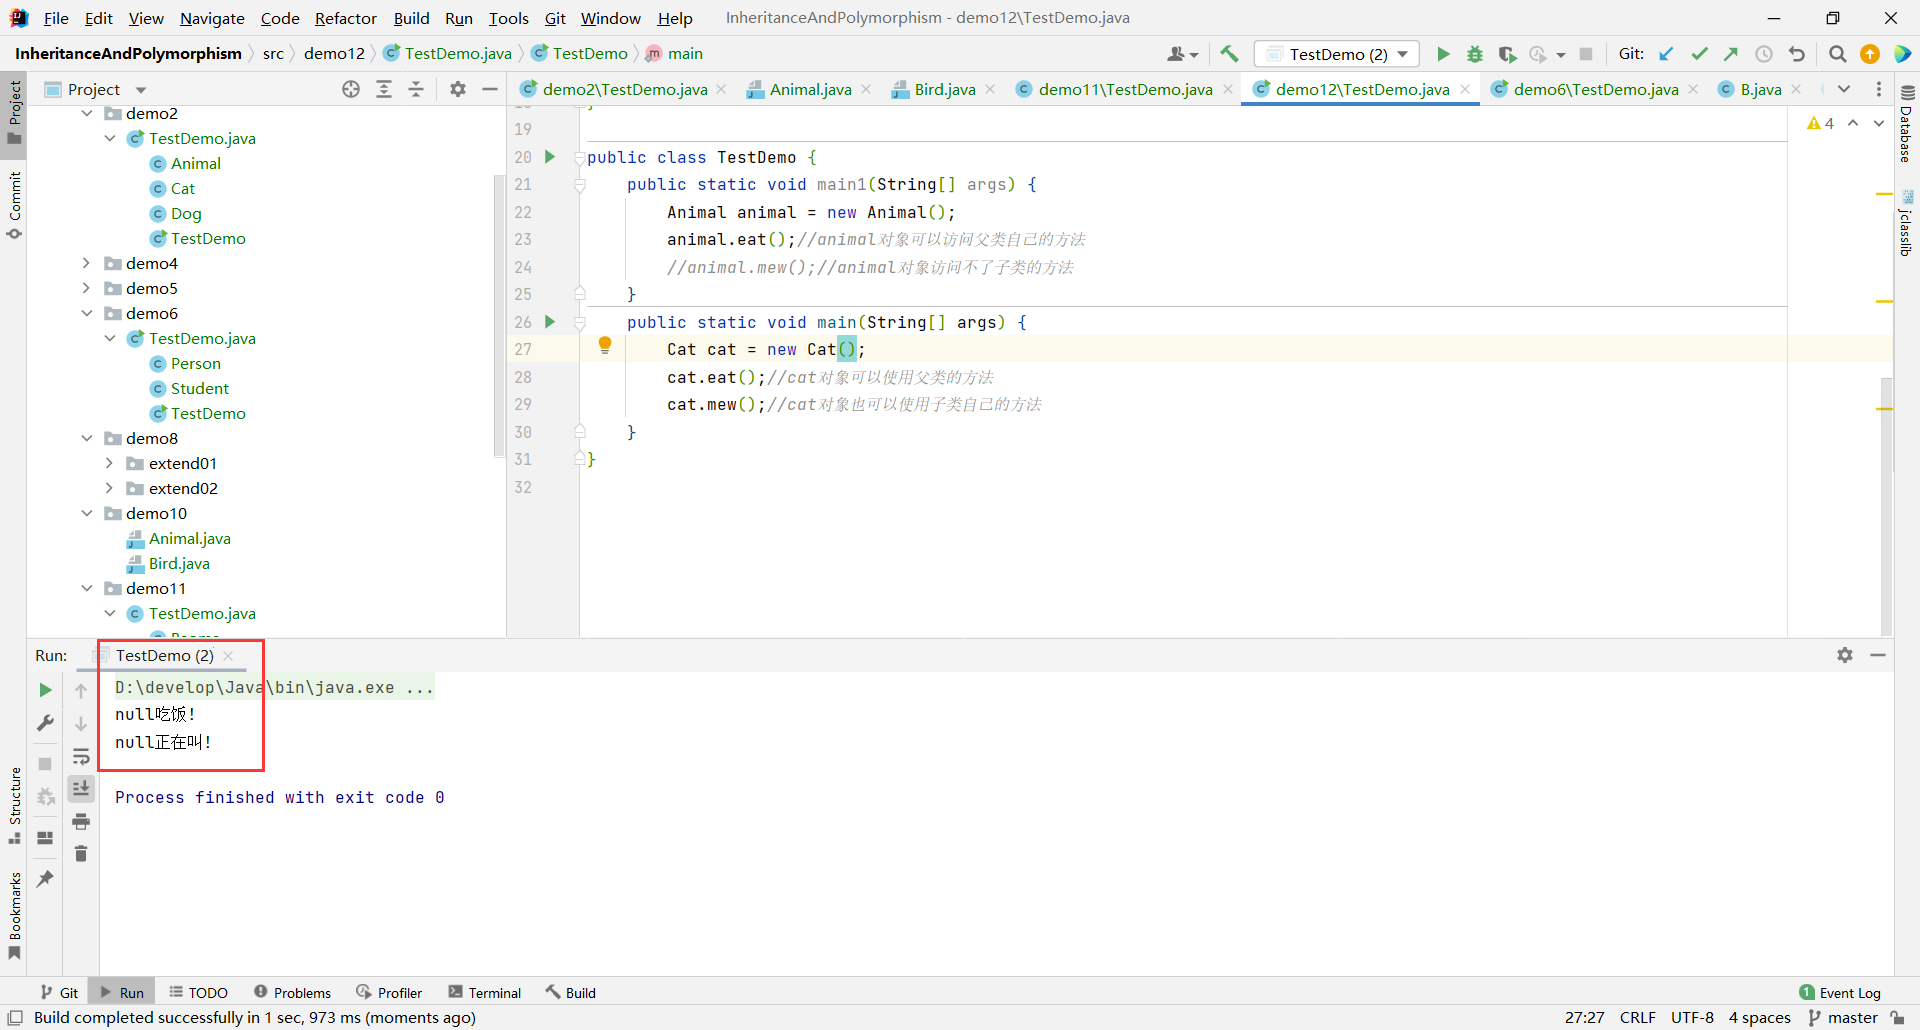Clear all Run console output with trash icon
Image resolution: width=1920 pixels, height=1030 pixels.
[81, 854]
